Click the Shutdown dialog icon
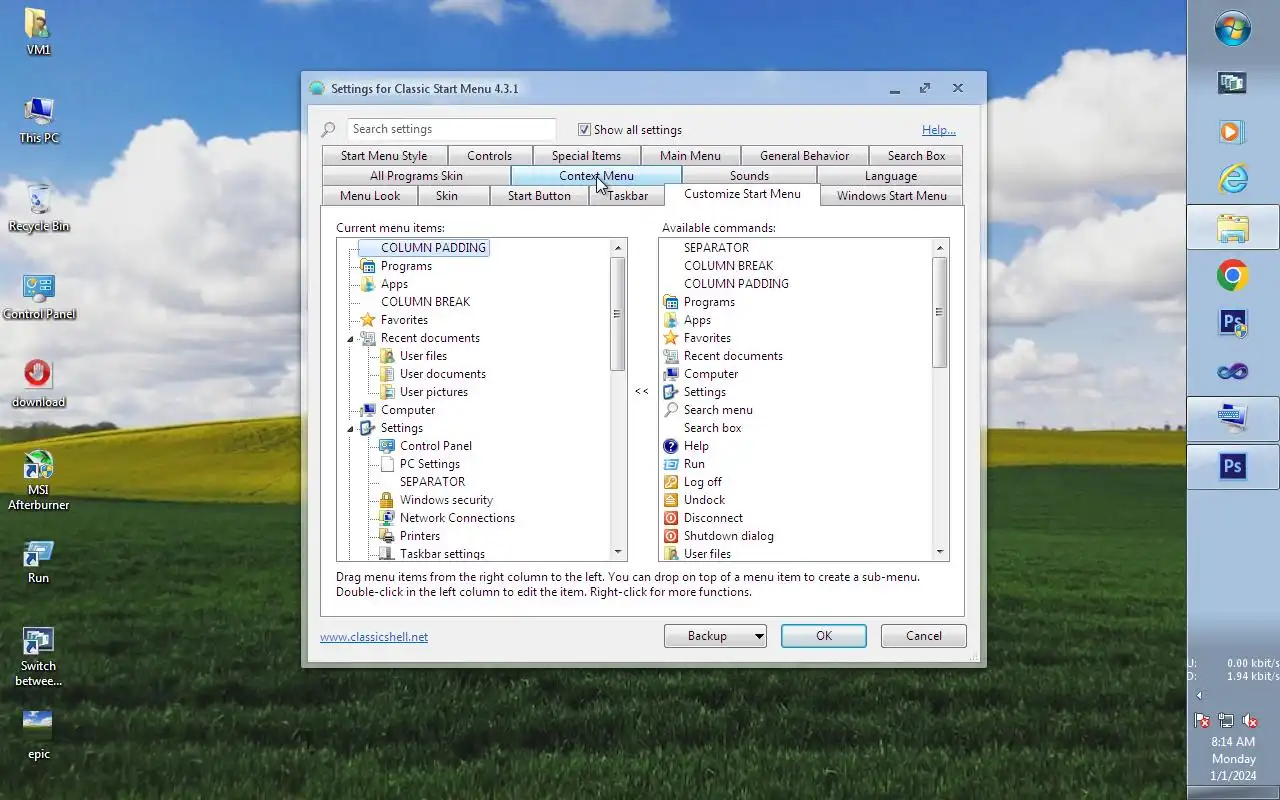 coord(671,536)
